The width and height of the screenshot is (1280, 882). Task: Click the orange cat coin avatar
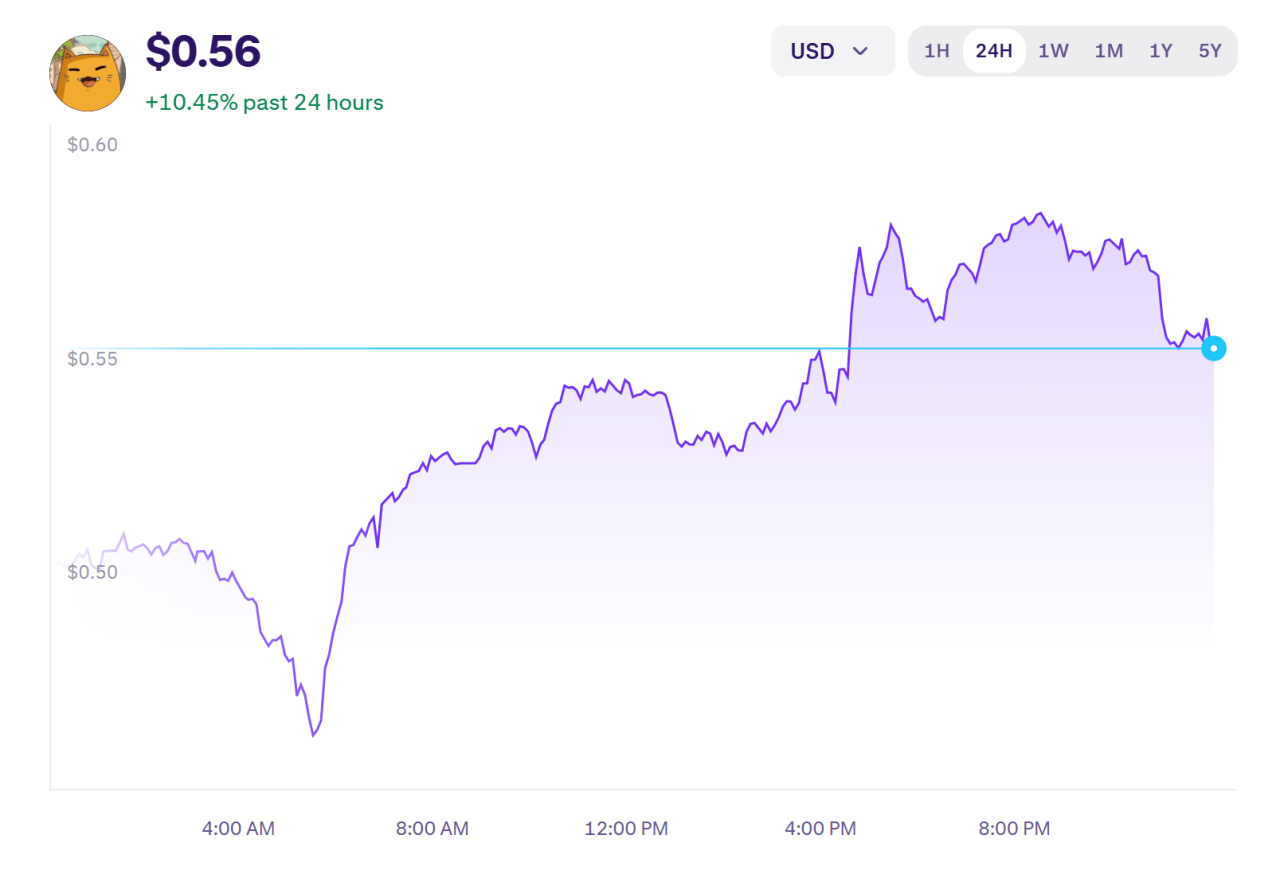tap(88, 73)
